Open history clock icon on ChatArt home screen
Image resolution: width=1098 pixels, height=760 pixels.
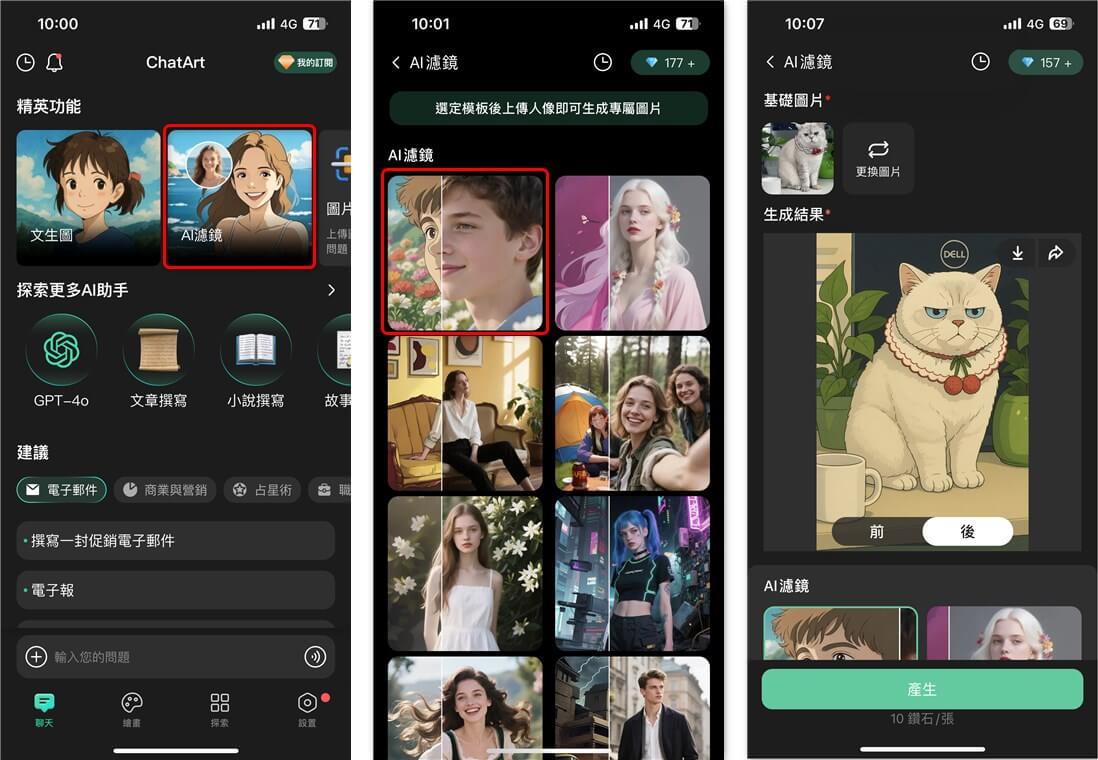(25, 62)
